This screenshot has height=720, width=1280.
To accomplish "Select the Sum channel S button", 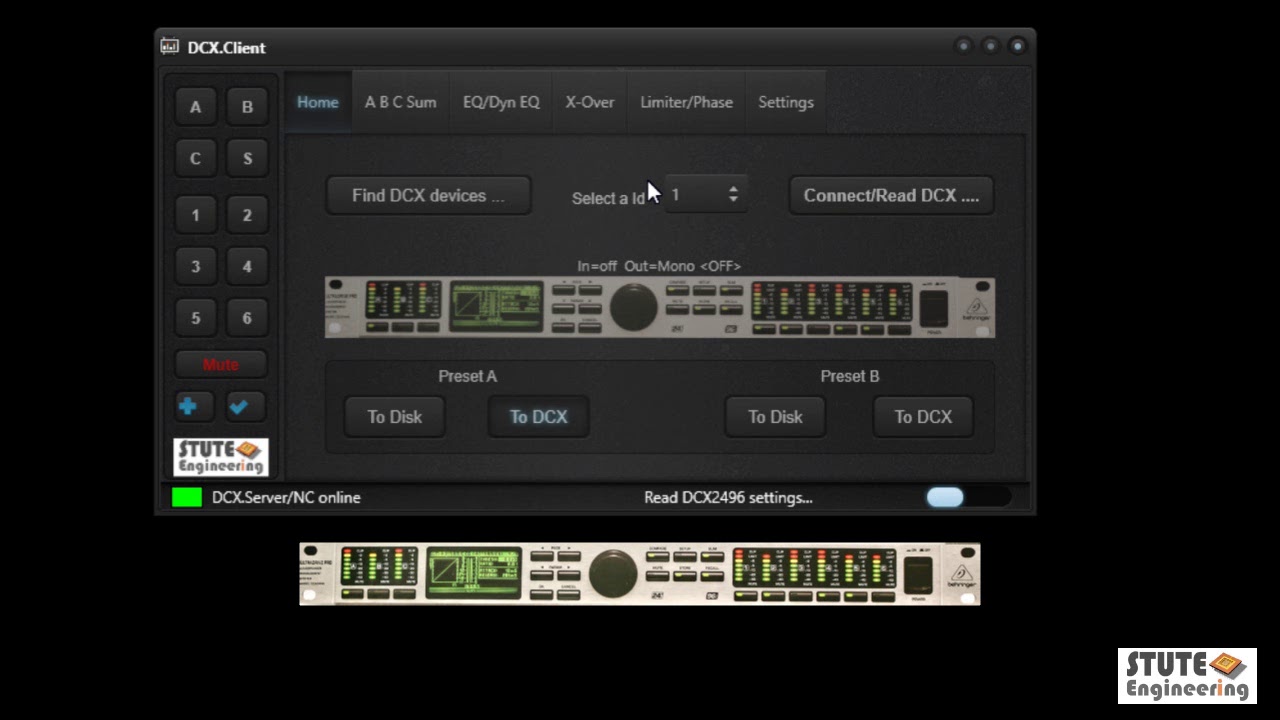I will [247, 158].
